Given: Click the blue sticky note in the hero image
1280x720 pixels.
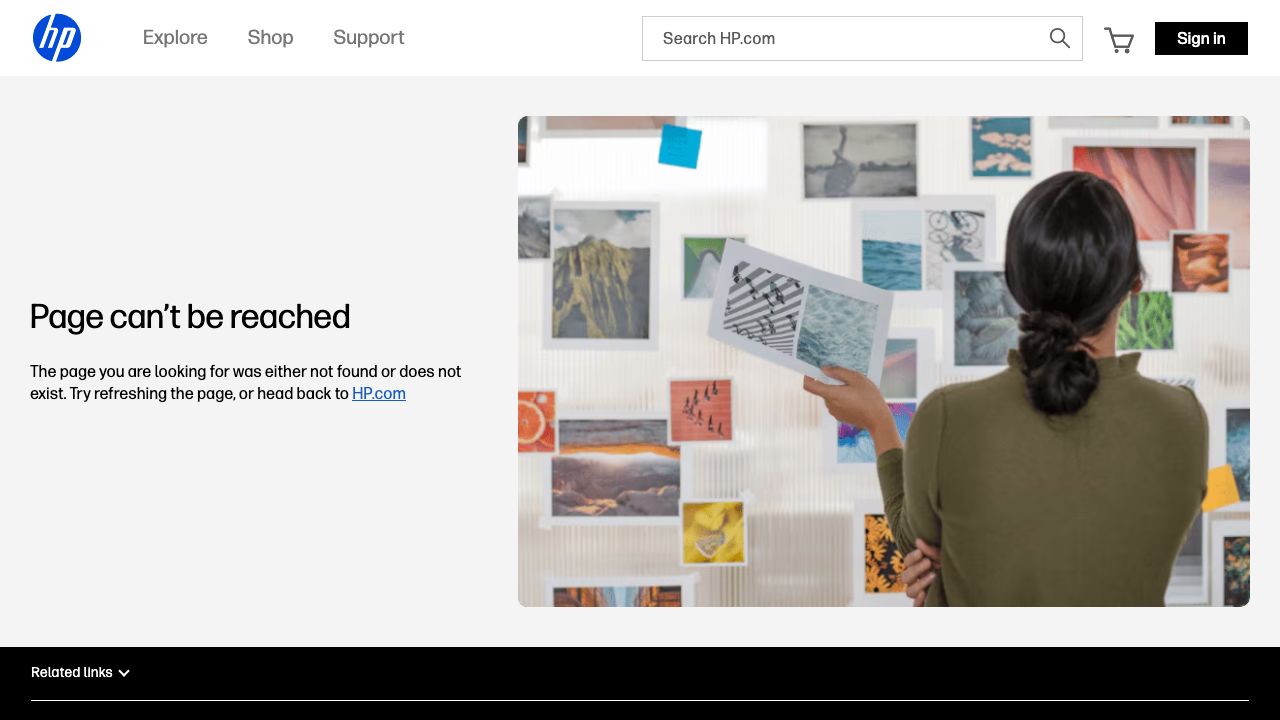Looking at the screenshot, I should tap(679, 146).
